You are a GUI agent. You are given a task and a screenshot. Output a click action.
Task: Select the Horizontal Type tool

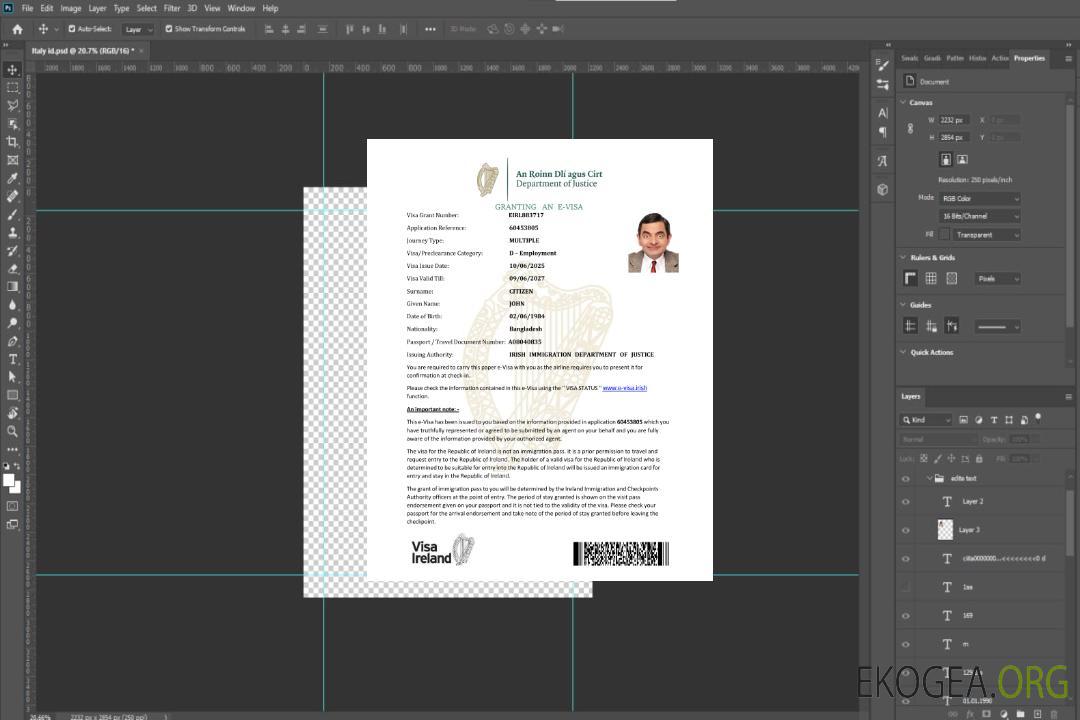tap(12, 359)
